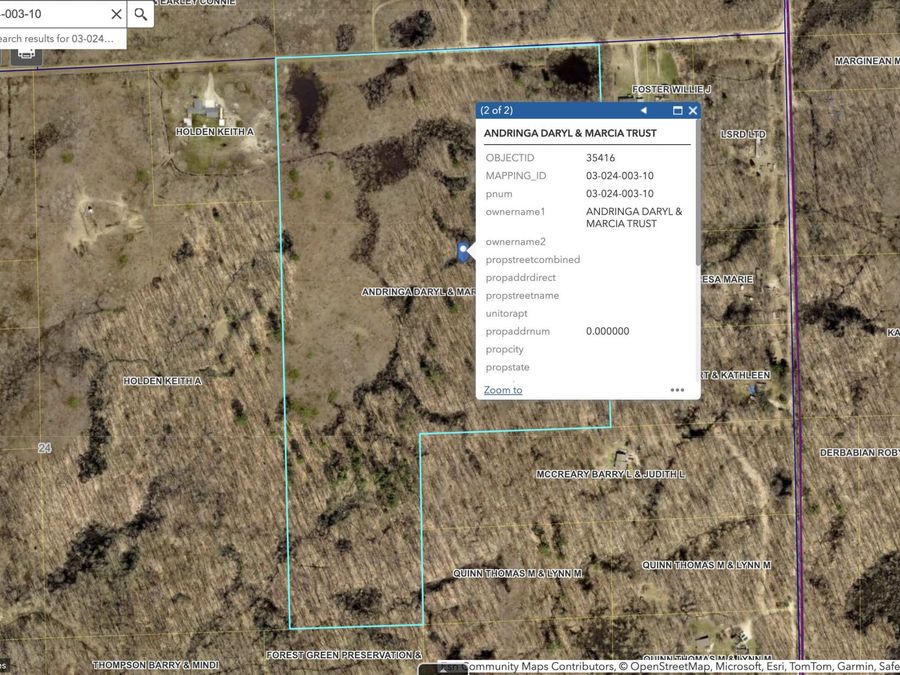Click the Zoom to link
The height and width of the screenshot is (675, 900).
pyautogui.click(x=503, y=390)
